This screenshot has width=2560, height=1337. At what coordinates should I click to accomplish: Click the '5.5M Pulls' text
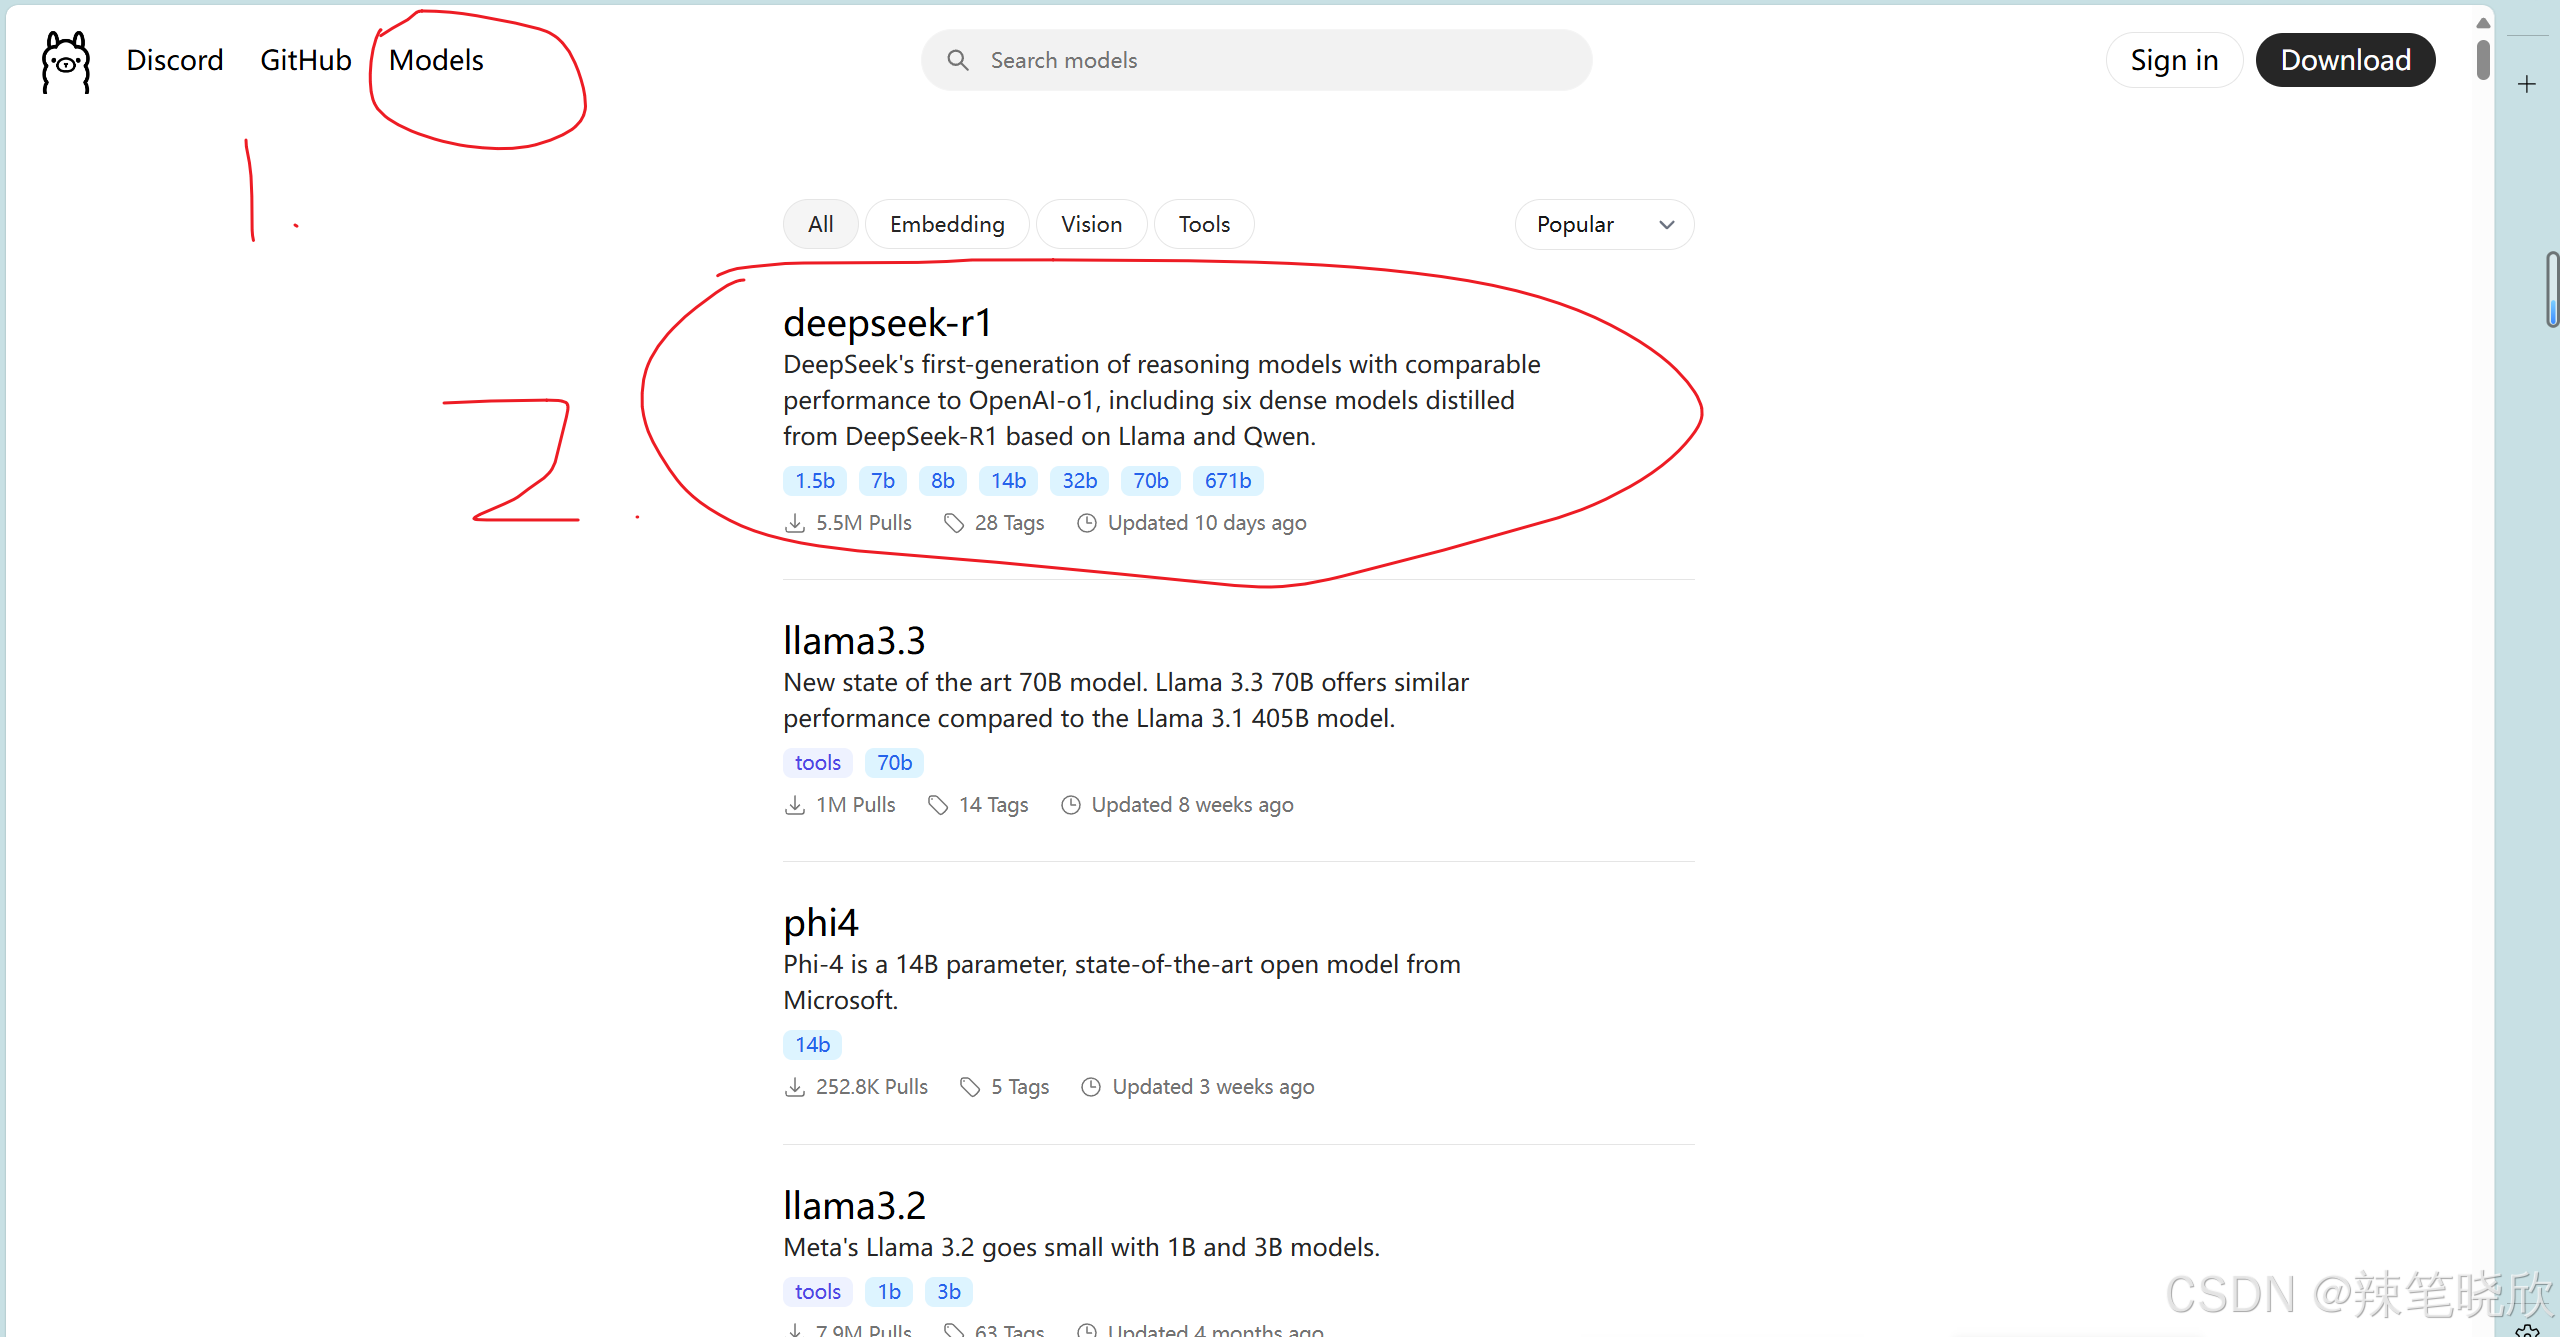tap(864, 523)
